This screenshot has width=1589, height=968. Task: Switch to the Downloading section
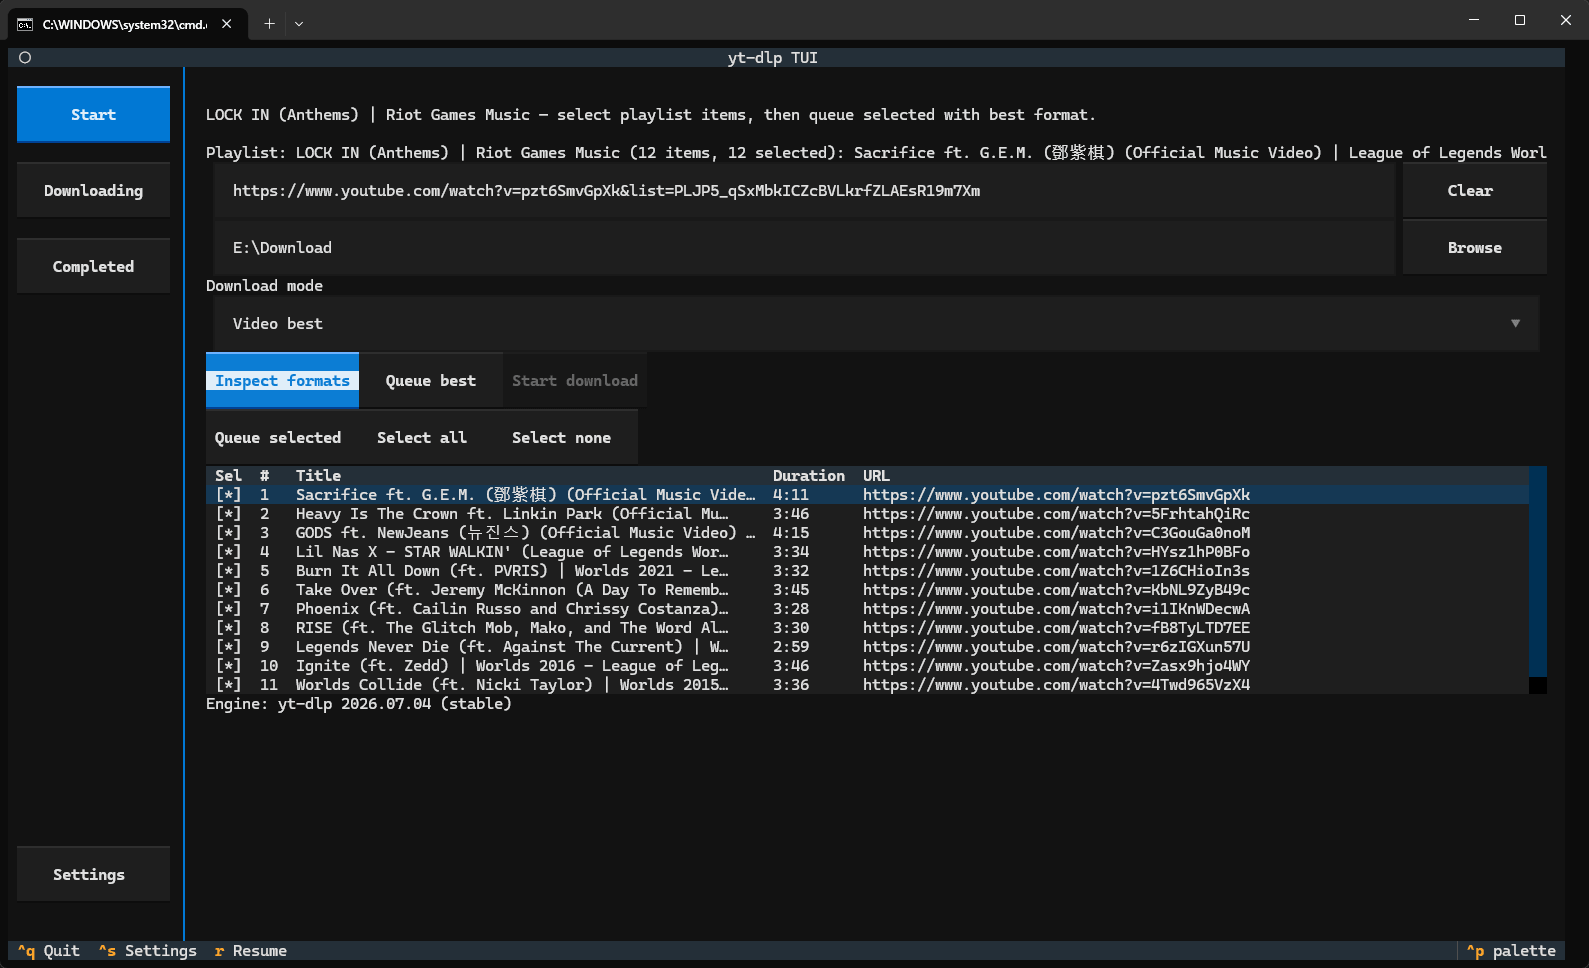tap(93, 190)
